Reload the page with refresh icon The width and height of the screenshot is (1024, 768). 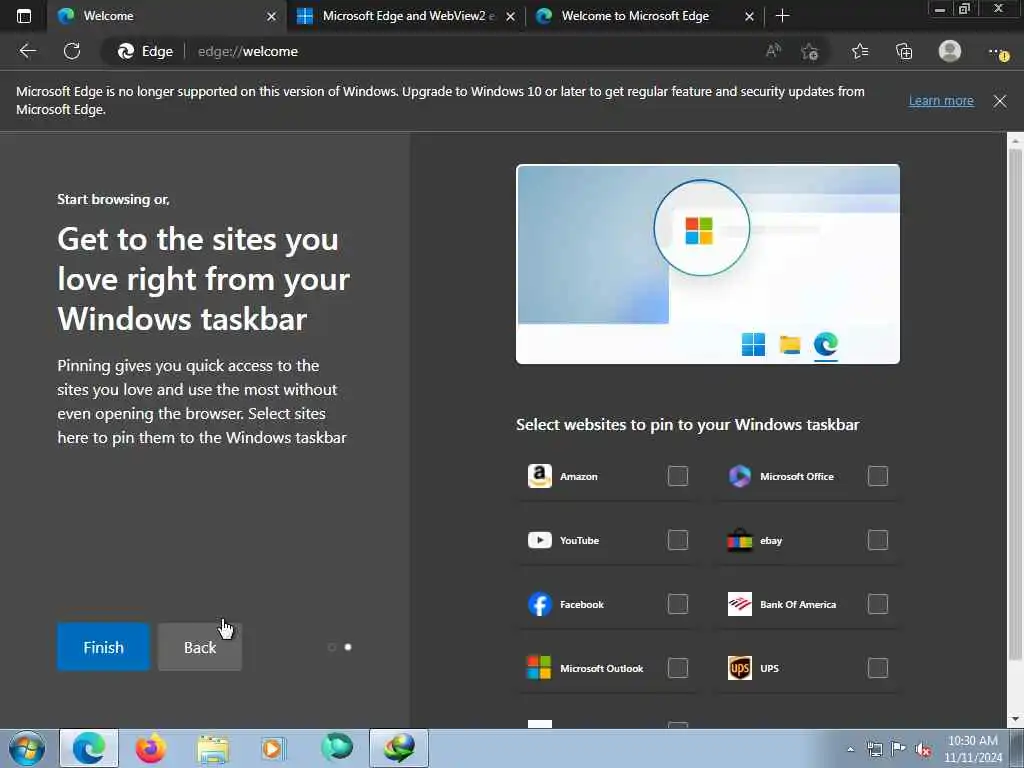[x=72, y=51]
